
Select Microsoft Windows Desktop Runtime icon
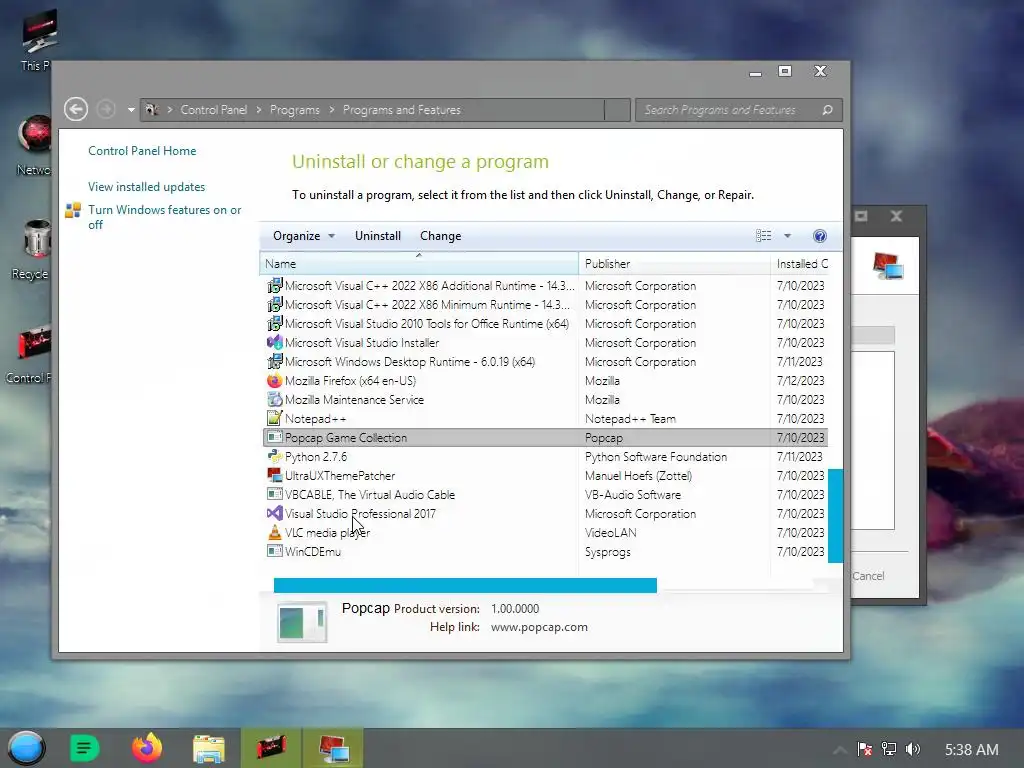275,361
